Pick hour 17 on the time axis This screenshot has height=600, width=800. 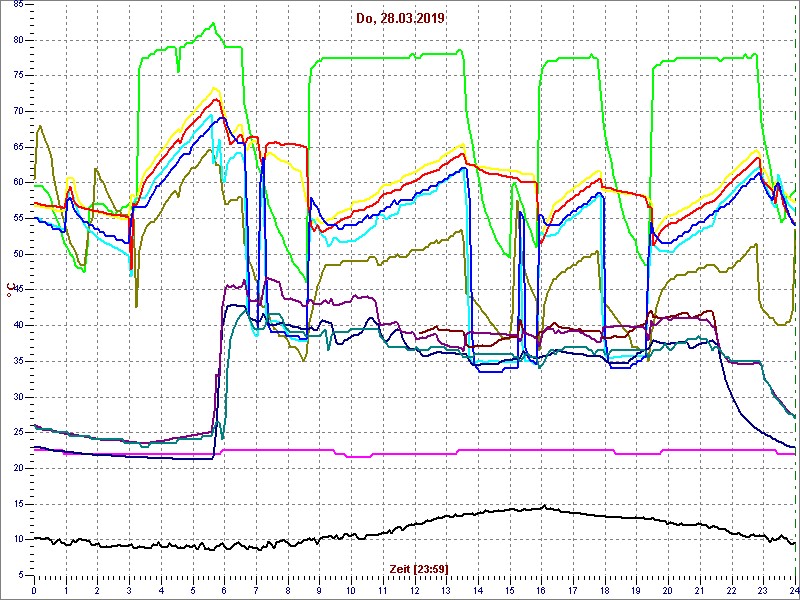[x=572, y=589]
